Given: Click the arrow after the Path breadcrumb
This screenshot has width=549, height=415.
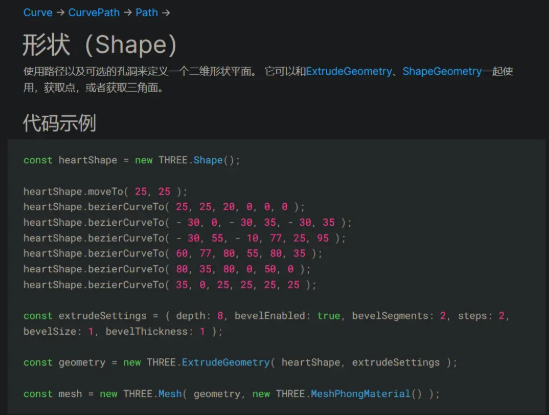Looking at the screenshot, I should 166,13.
